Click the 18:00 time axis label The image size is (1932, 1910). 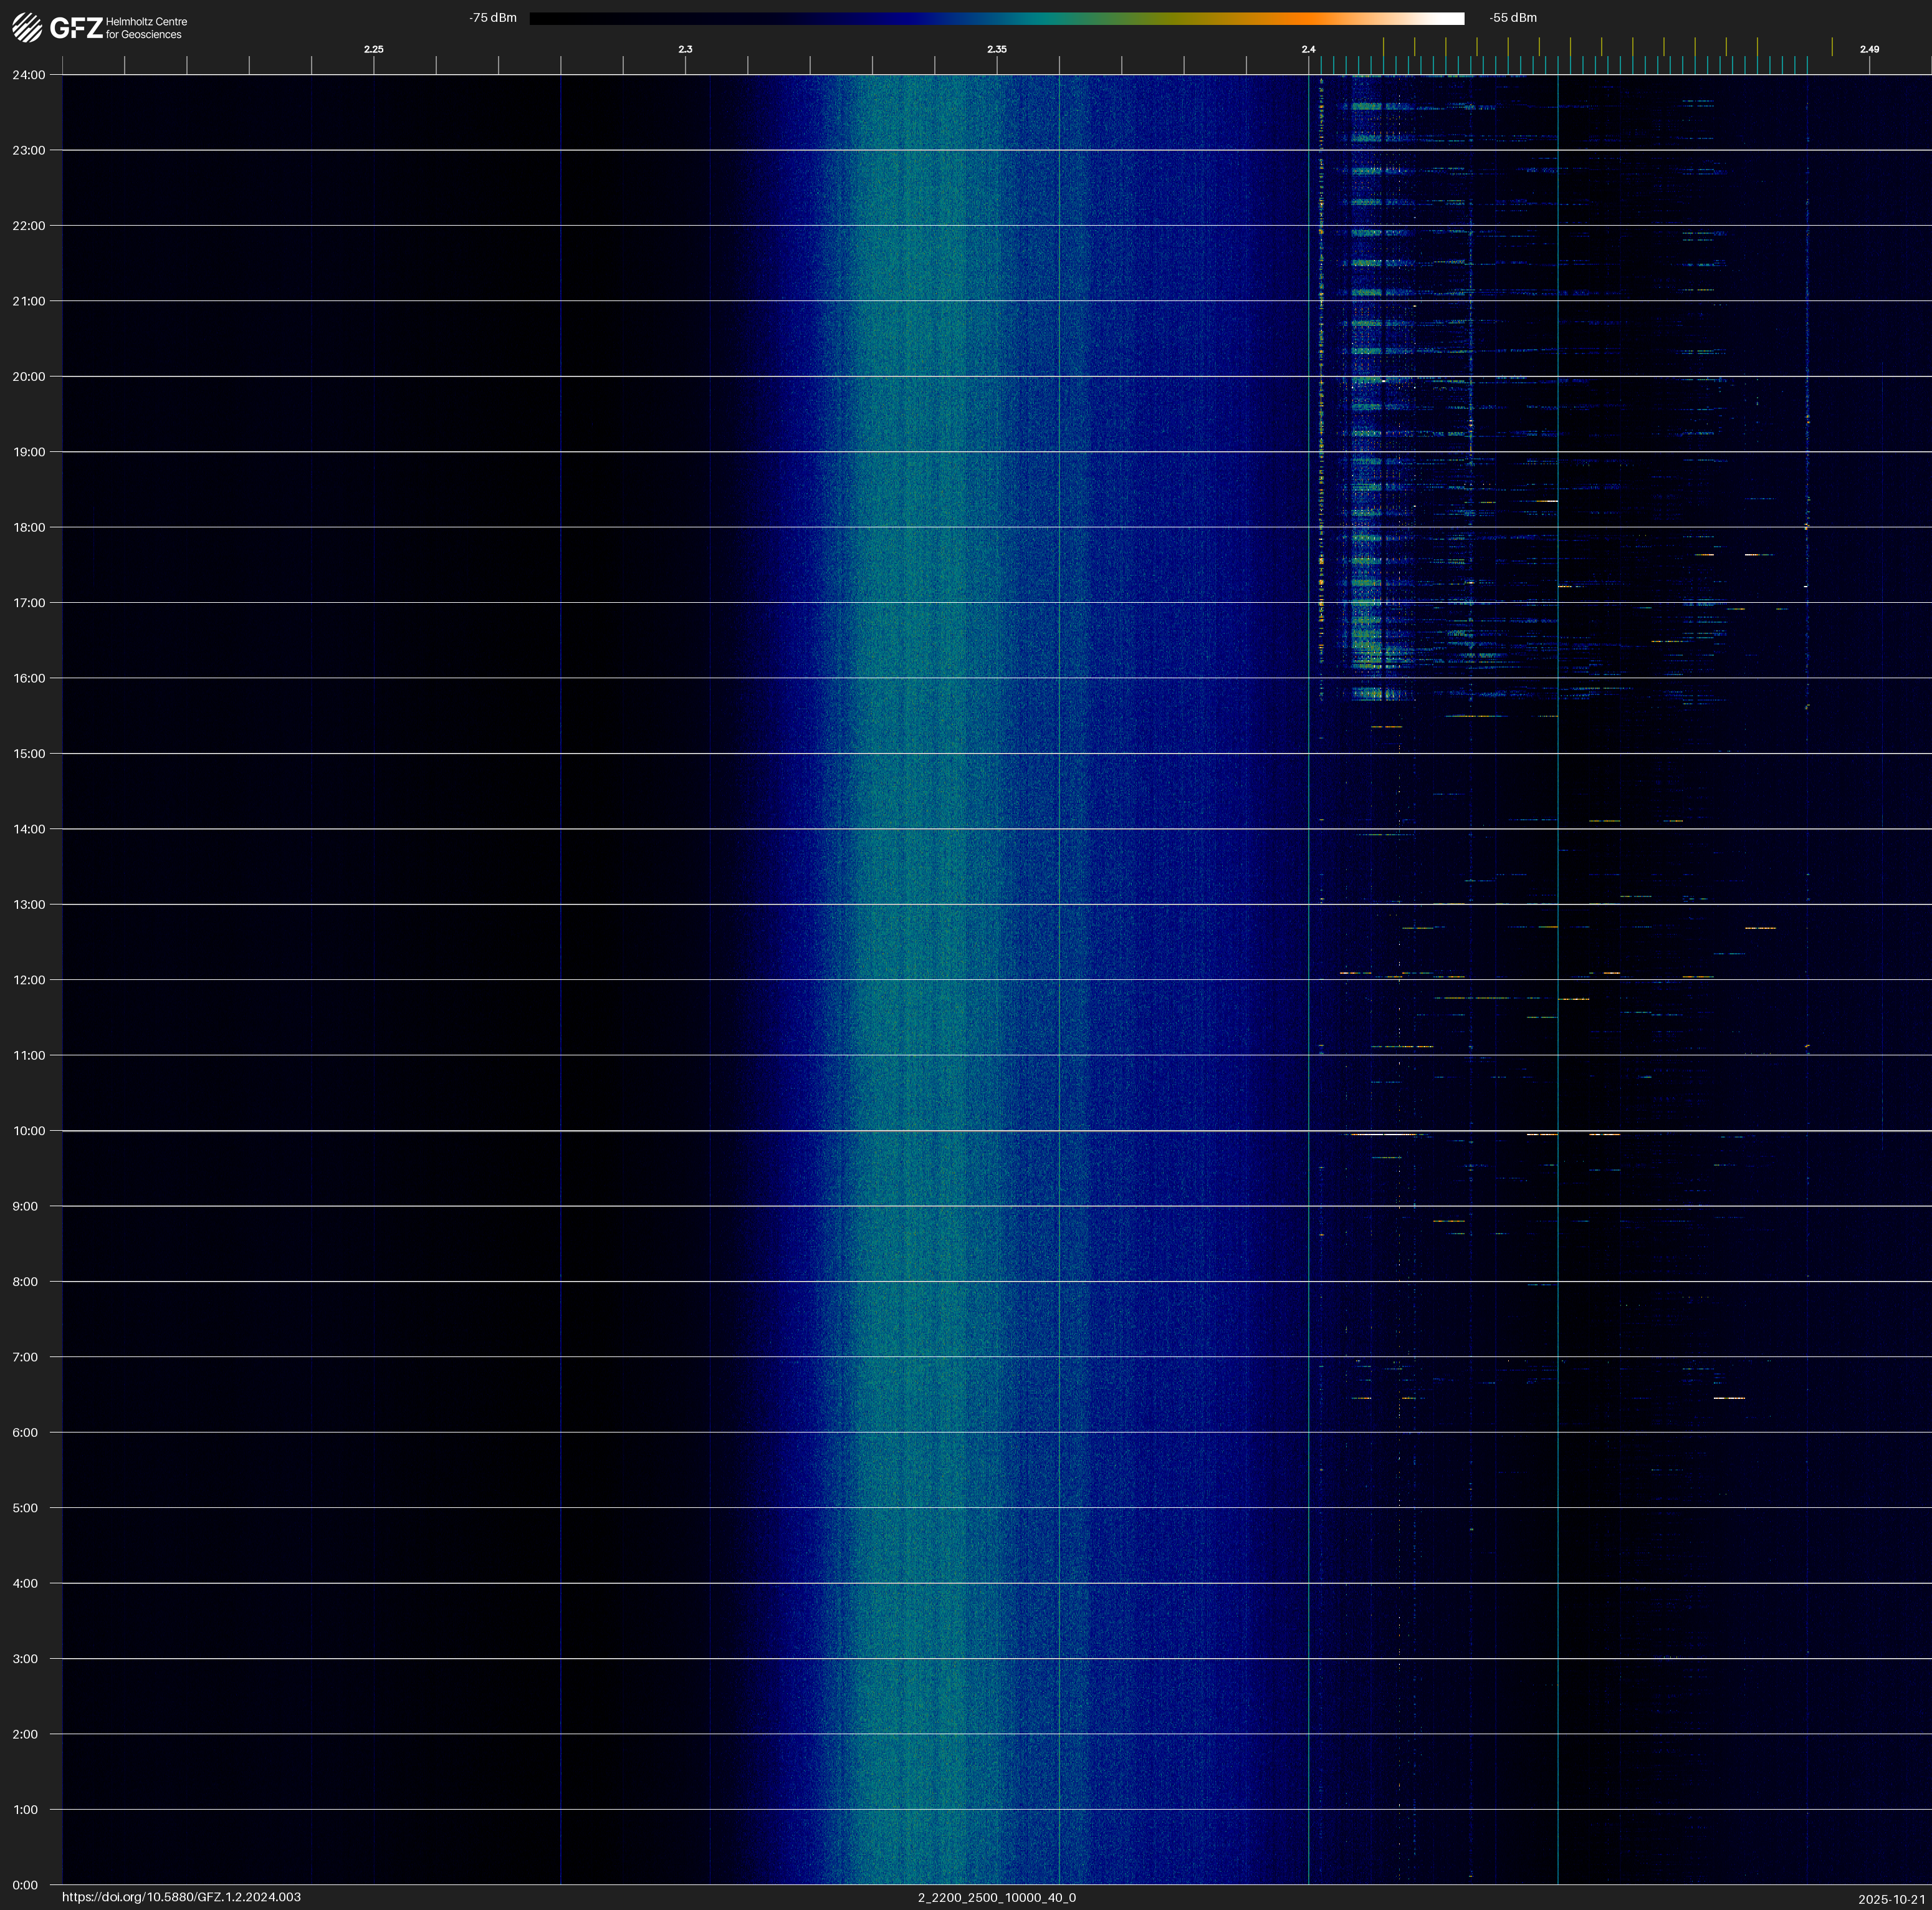(29, 527)
